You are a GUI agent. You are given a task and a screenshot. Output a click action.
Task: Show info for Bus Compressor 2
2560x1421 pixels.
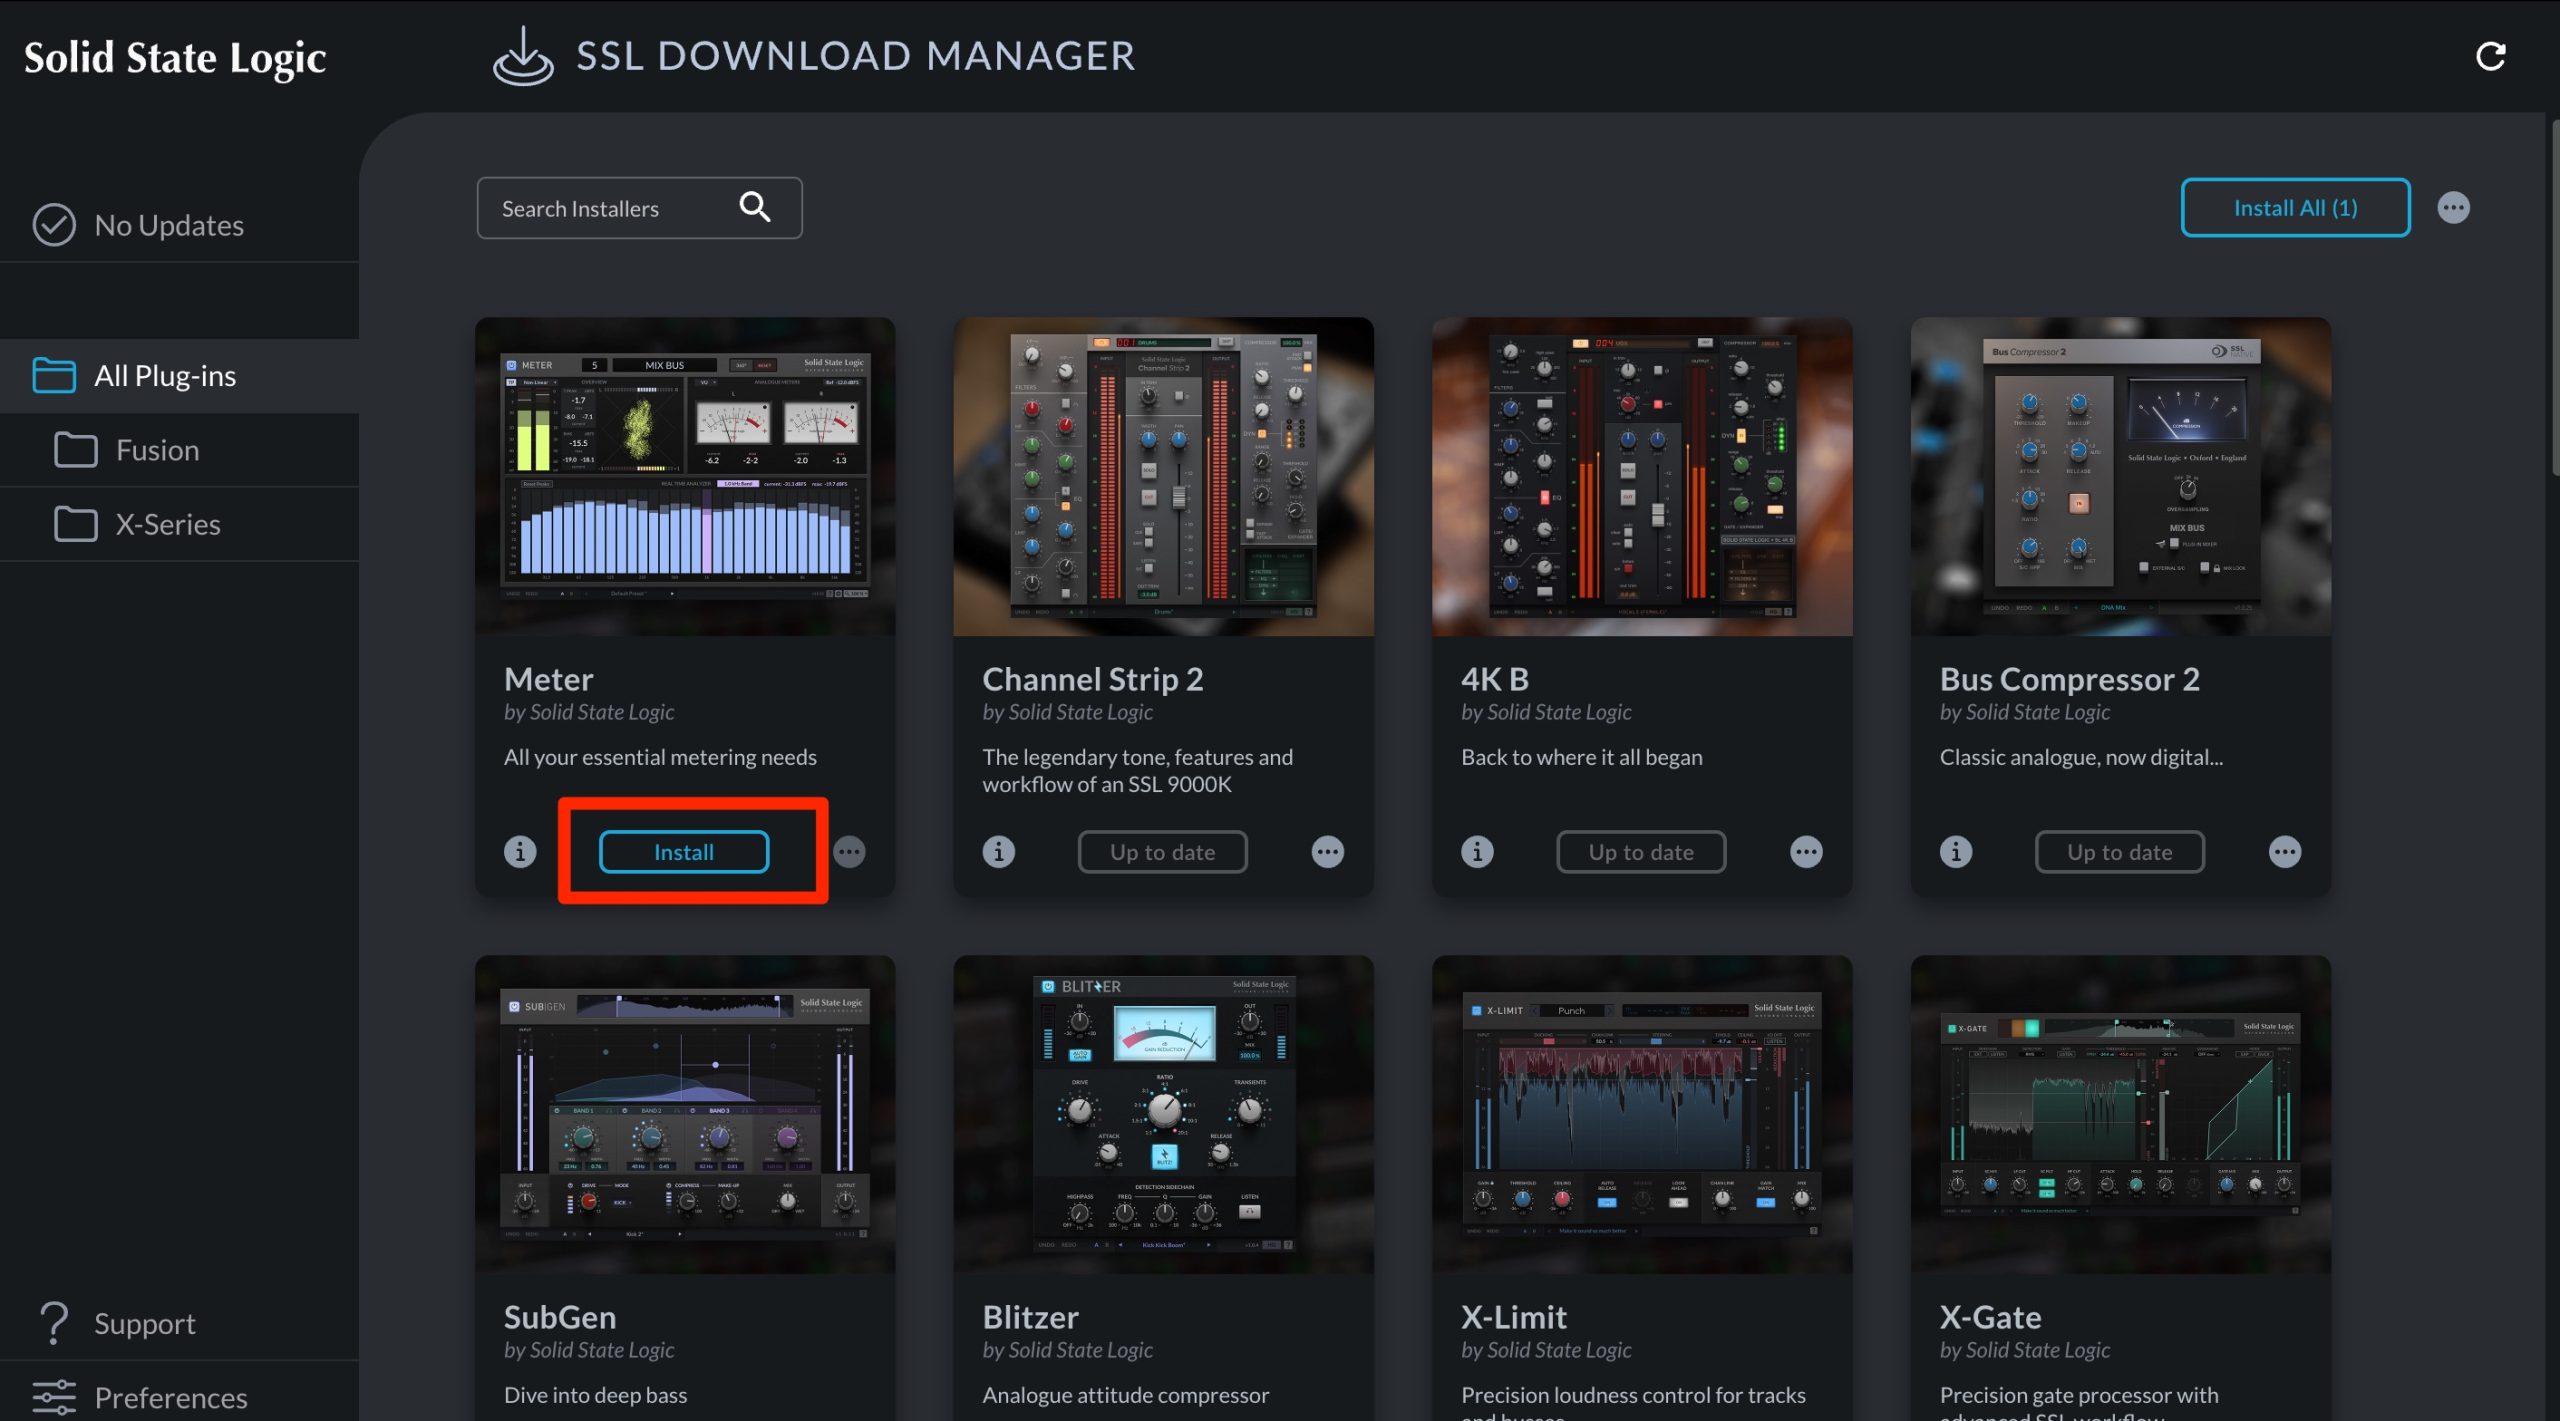click(1956, 852)
